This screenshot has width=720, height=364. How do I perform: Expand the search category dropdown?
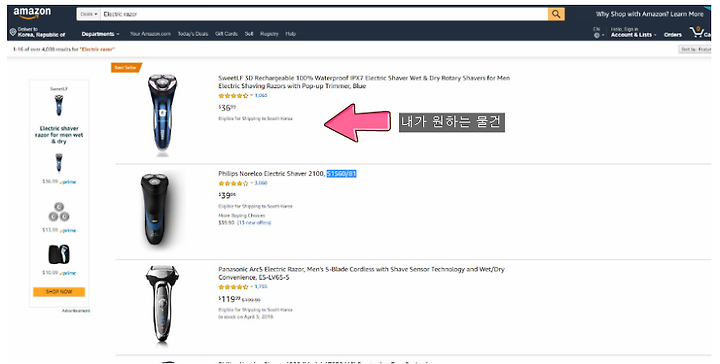click(x=89, y=14)
